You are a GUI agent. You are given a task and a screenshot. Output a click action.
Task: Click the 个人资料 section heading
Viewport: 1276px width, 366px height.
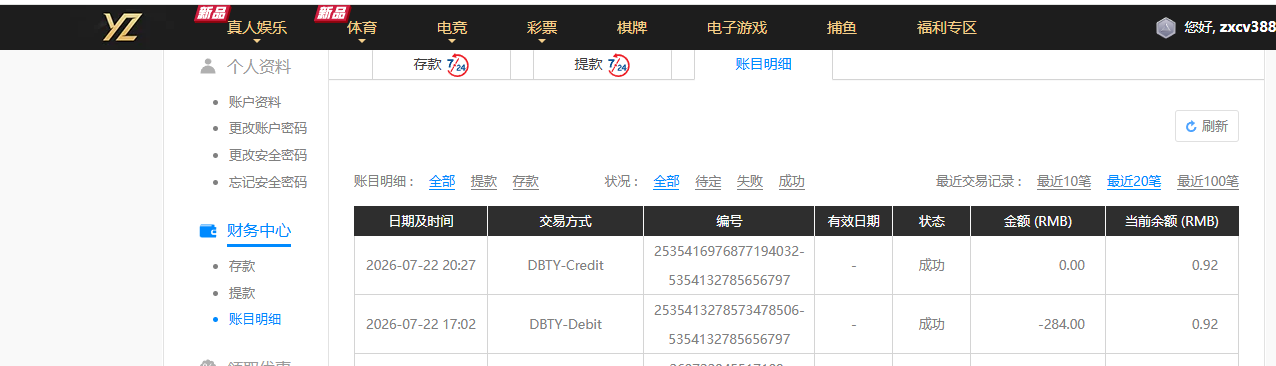259,67
